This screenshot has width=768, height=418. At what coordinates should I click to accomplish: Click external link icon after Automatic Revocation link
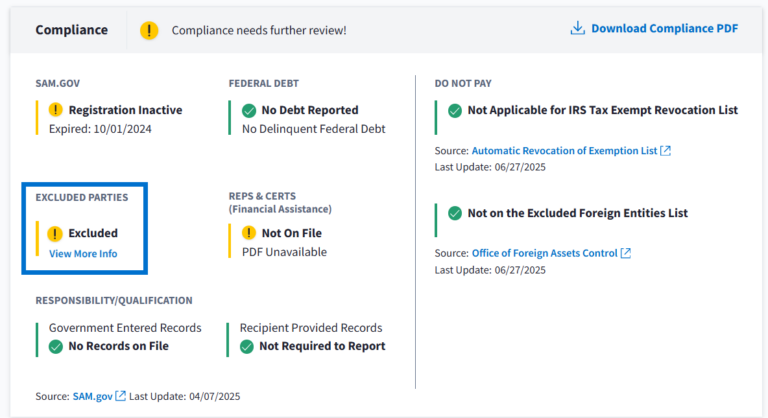click(x=666, y=150)
